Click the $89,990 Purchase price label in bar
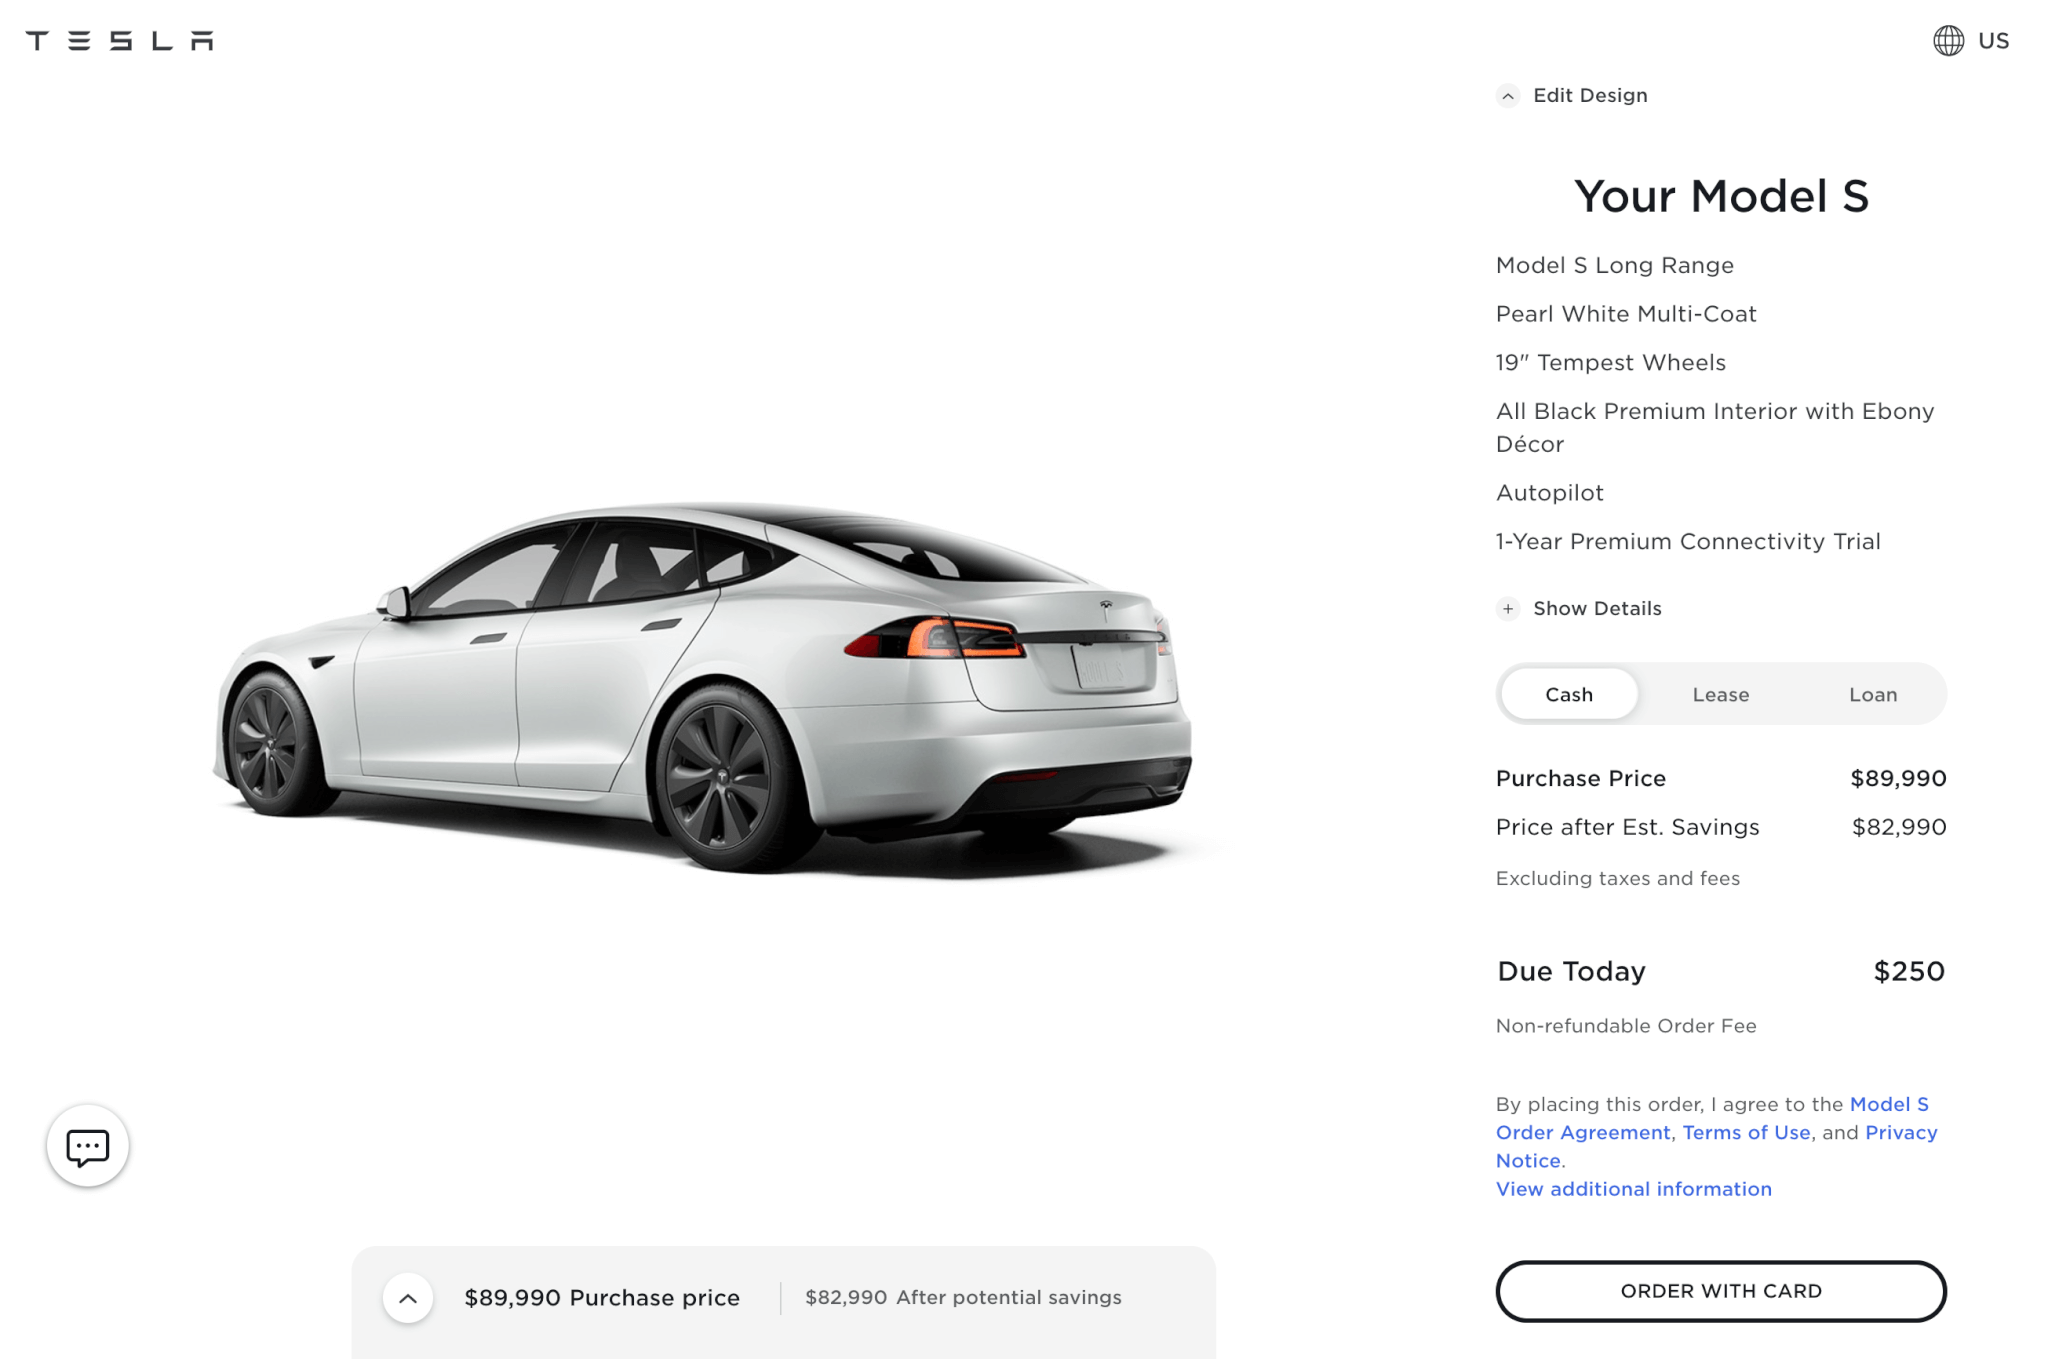Screen dimensions: 2048x1359 pyautogui.click(x=602, y=1298)
